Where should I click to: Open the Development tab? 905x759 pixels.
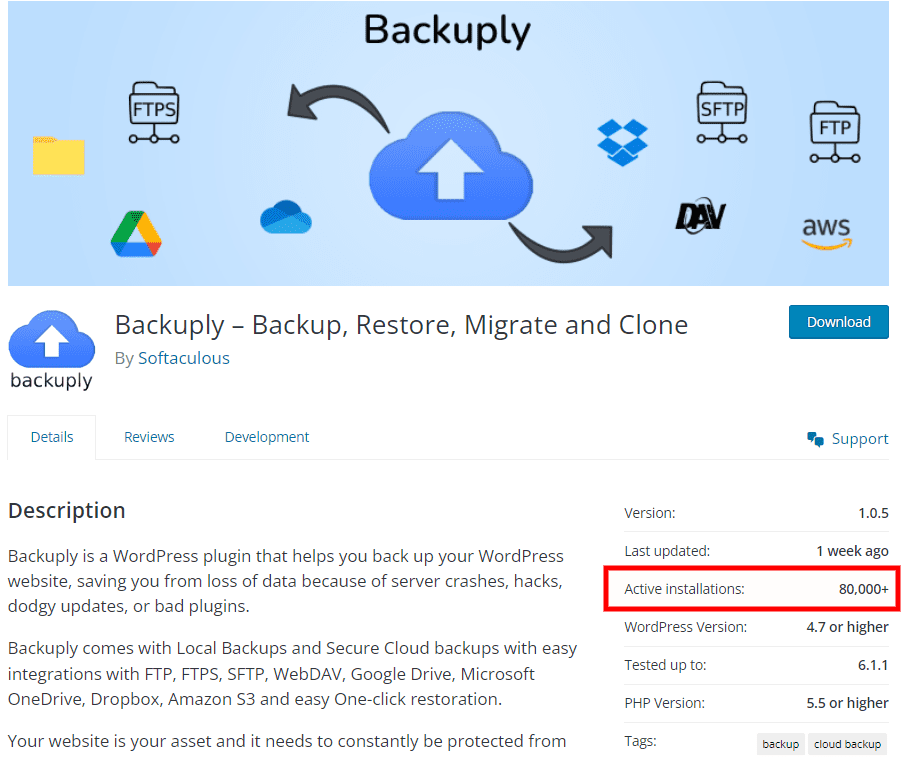[x=267, y=437]
